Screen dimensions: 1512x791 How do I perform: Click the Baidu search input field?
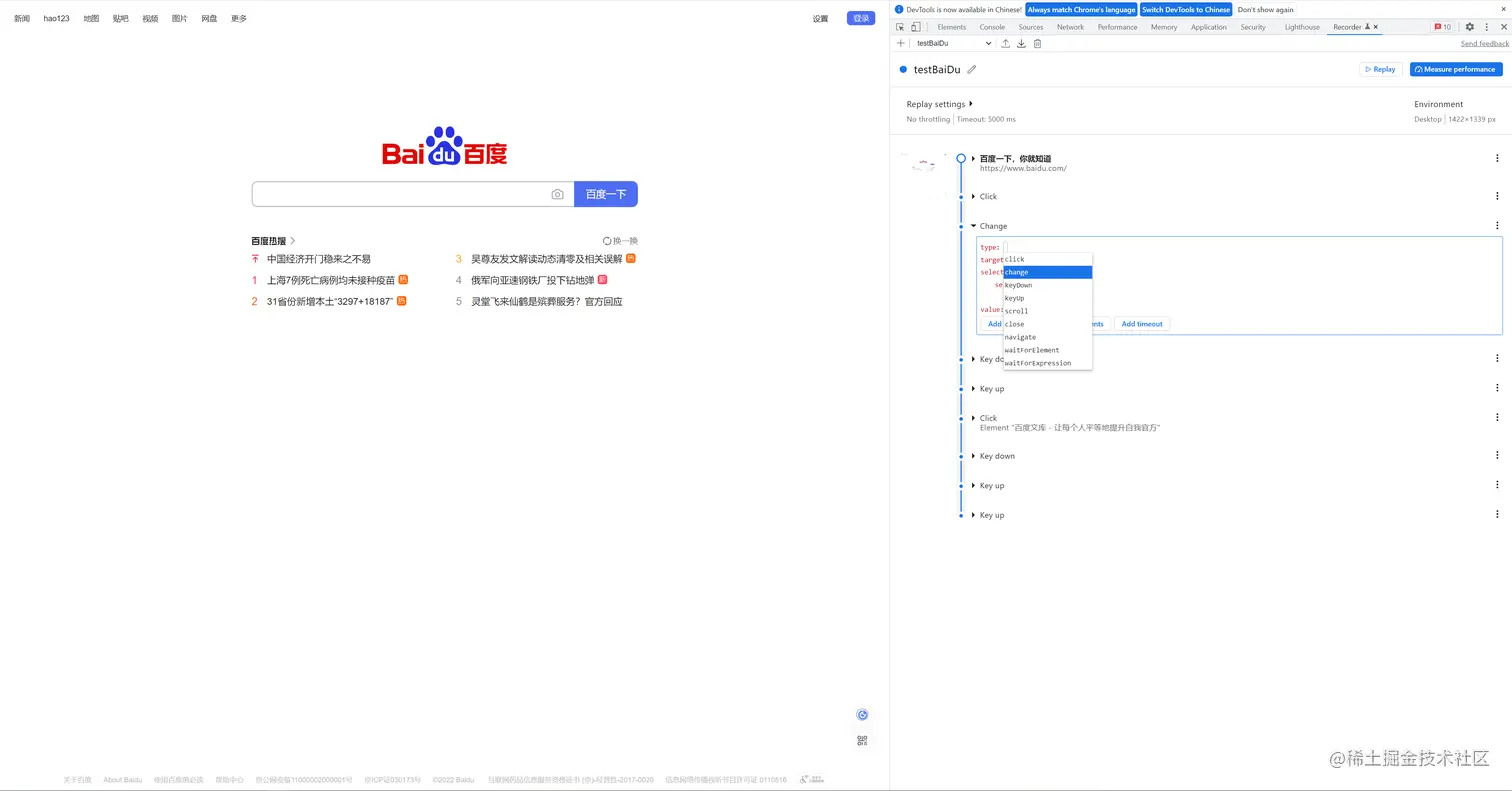(413, 194)
